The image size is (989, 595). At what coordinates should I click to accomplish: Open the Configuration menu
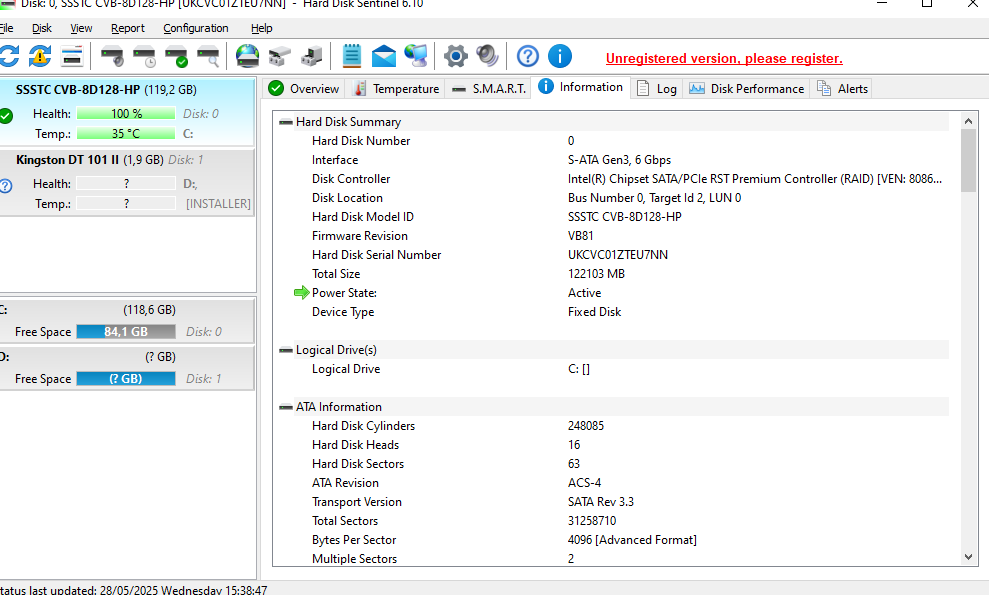tap(195, 28)
